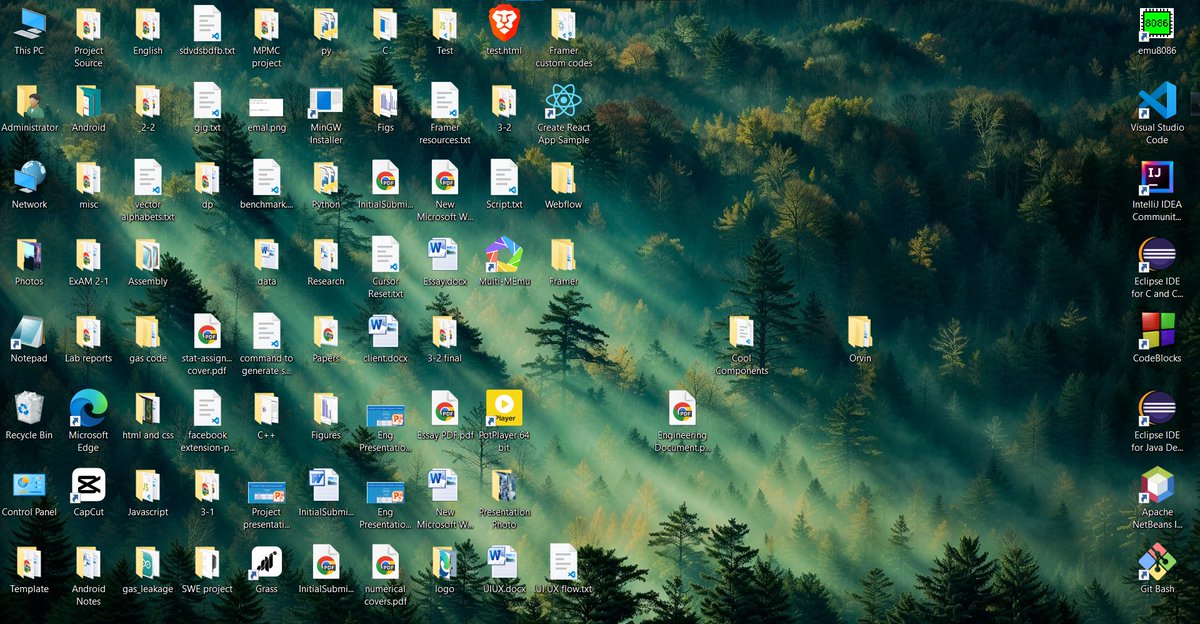Launch IntelliJ IDEA Community shortcut
The image size is (1200, 624).
(1157, 191)
